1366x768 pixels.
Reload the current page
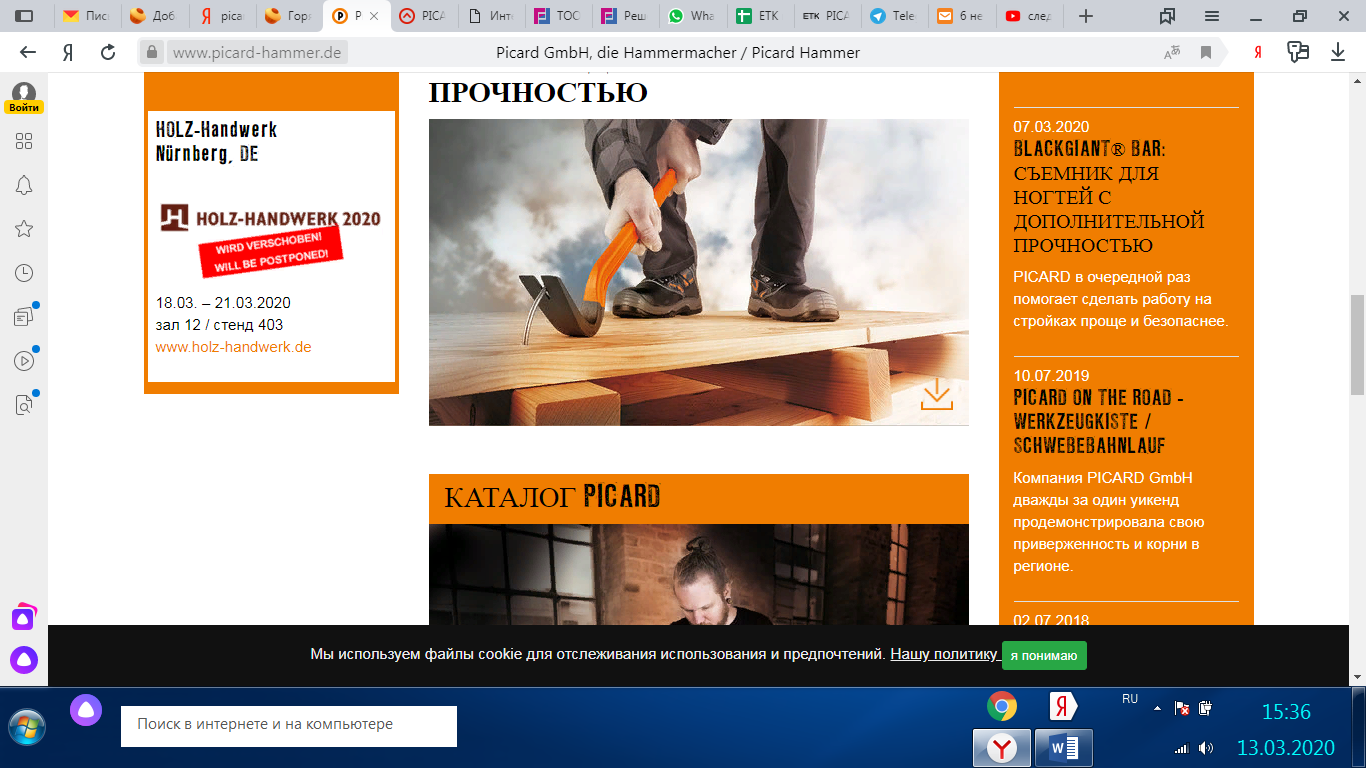point(108,52)
